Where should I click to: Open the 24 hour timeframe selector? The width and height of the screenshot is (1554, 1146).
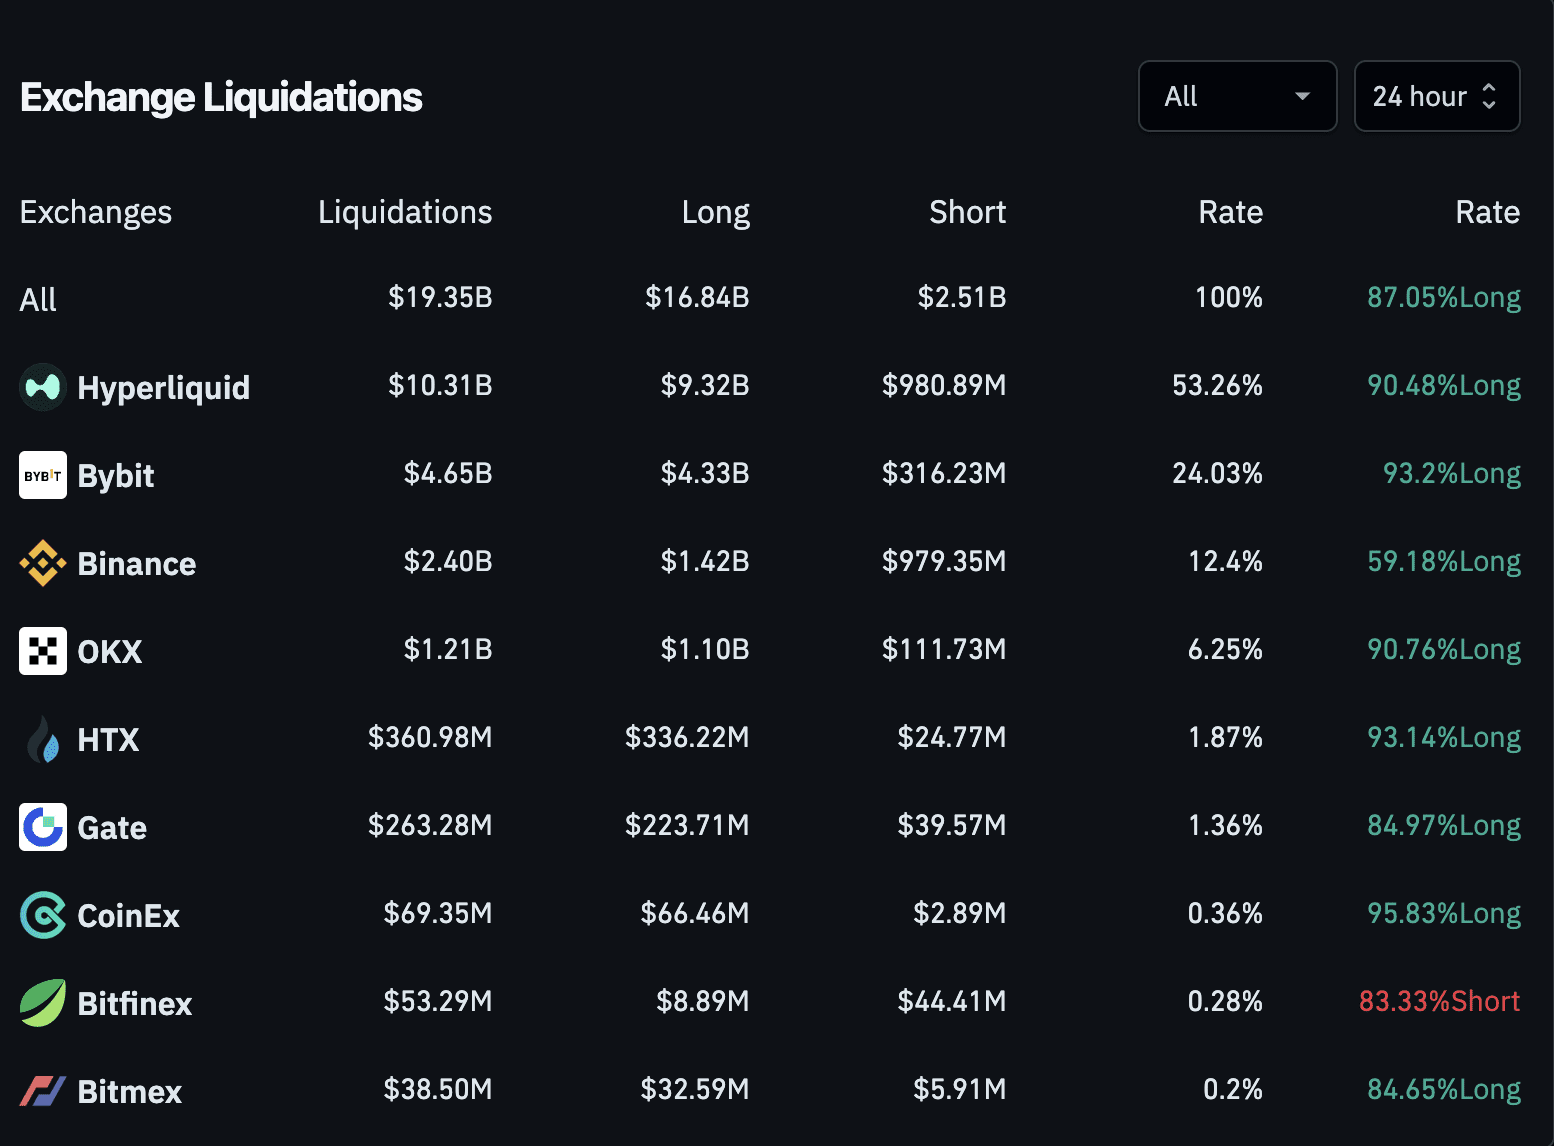pyautogui.click(x=1420, y=96)
